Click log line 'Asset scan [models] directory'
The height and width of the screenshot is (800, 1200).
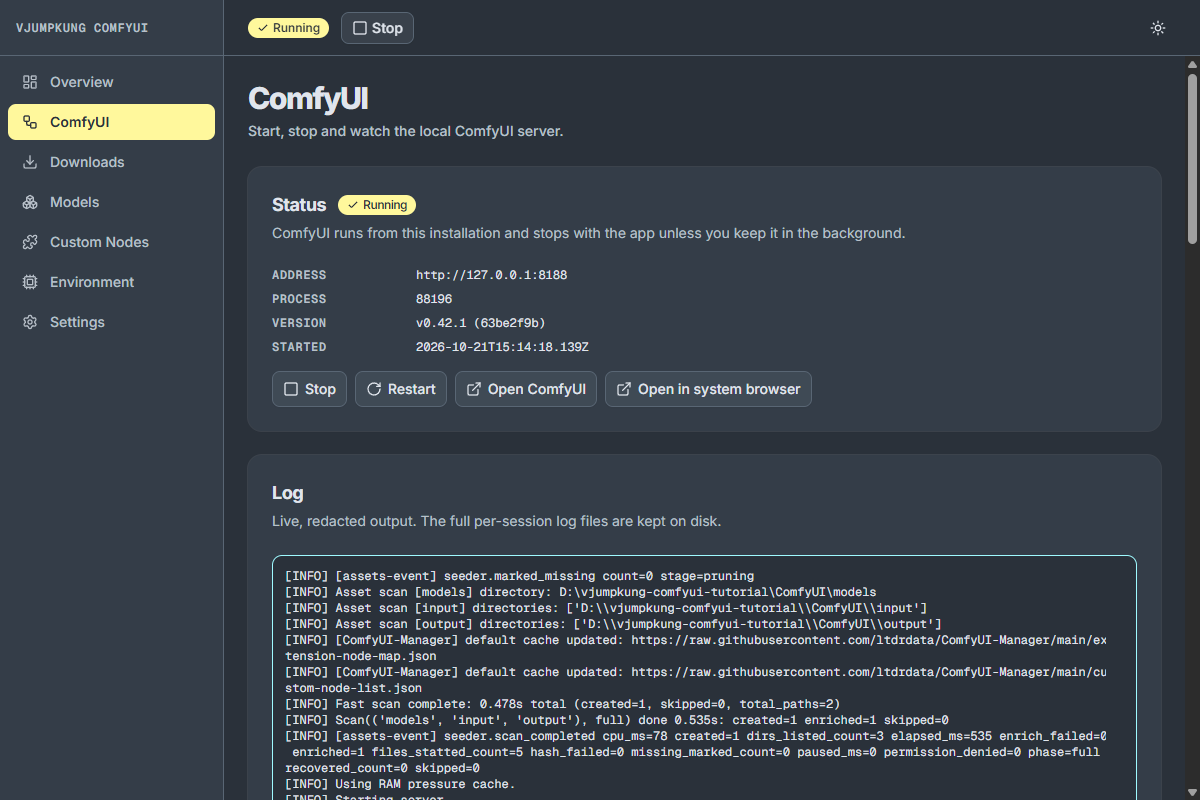[x=581, y=592]
